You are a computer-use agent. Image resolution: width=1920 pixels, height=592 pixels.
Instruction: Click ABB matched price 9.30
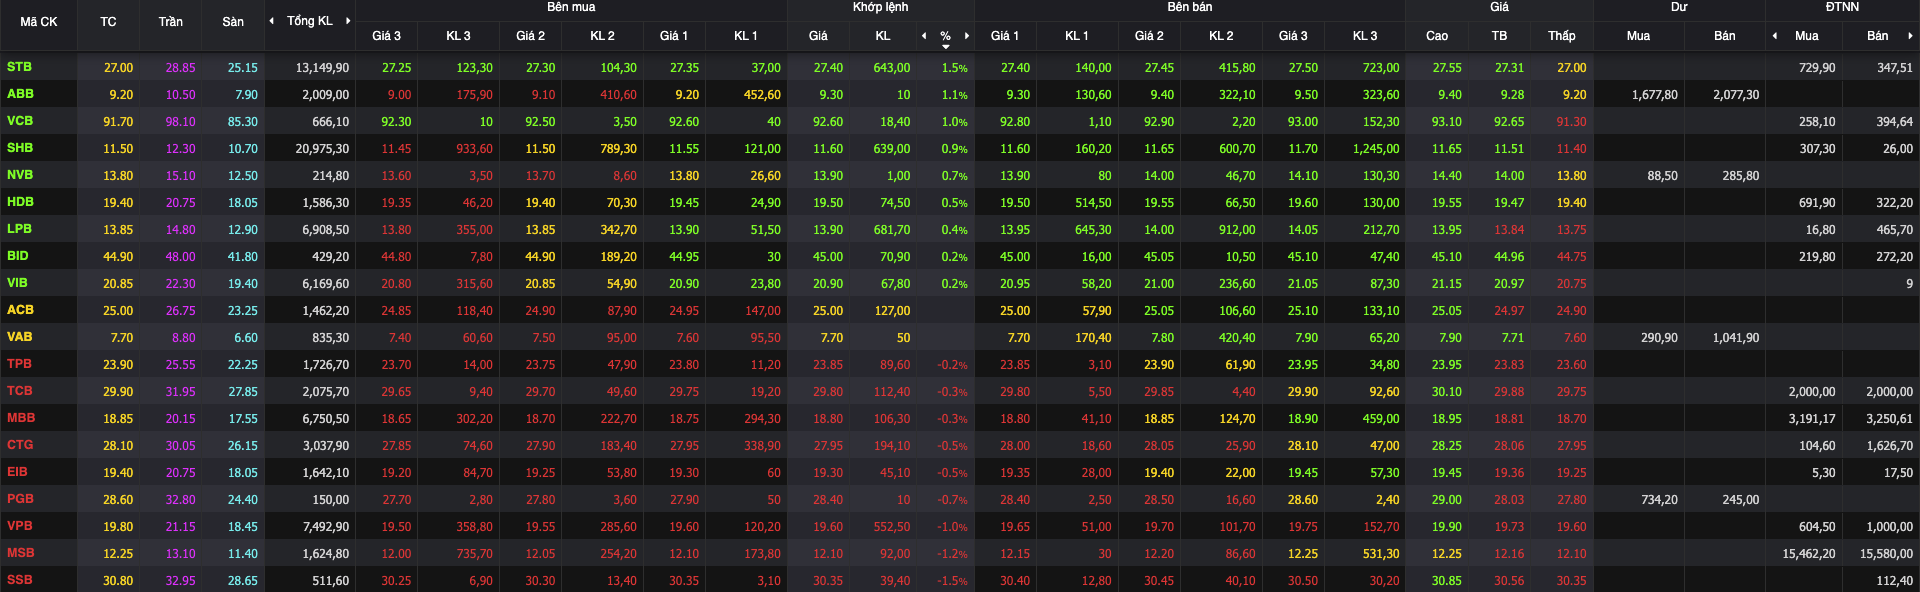point(831,95)
